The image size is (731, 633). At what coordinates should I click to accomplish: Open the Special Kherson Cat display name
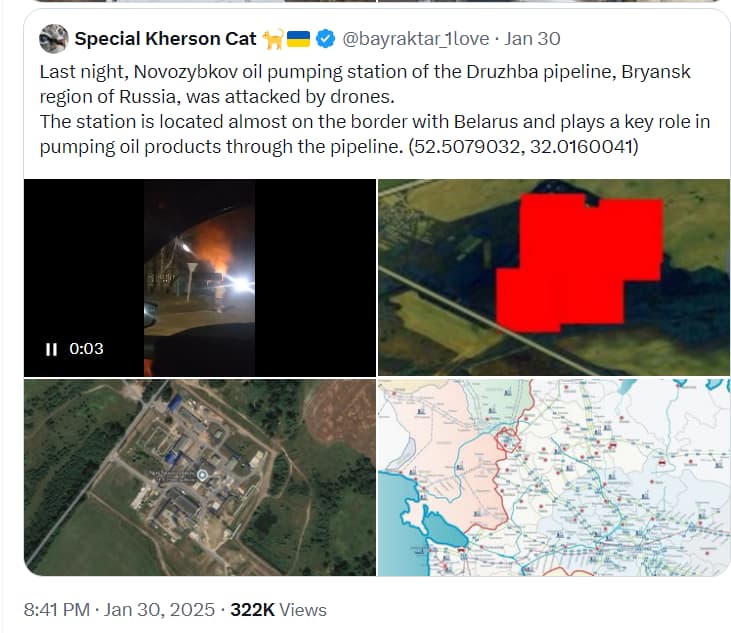[166, 39]
